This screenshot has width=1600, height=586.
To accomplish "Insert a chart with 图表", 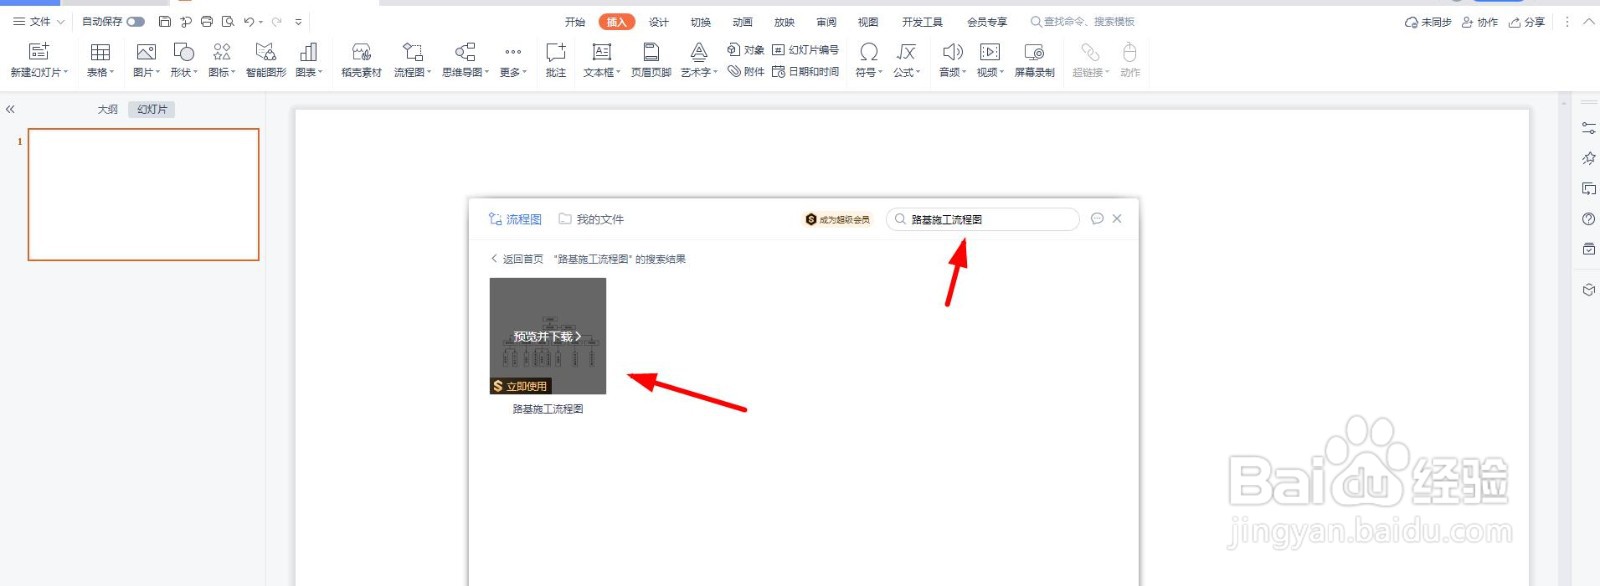I will (309, 59).
